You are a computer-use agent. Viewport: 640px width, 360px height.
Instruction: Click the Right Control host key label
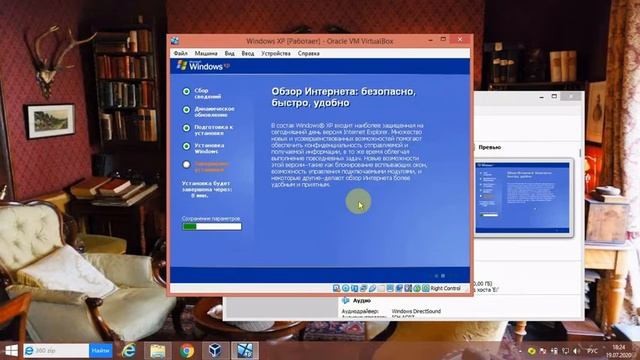[x=445, y=288]
